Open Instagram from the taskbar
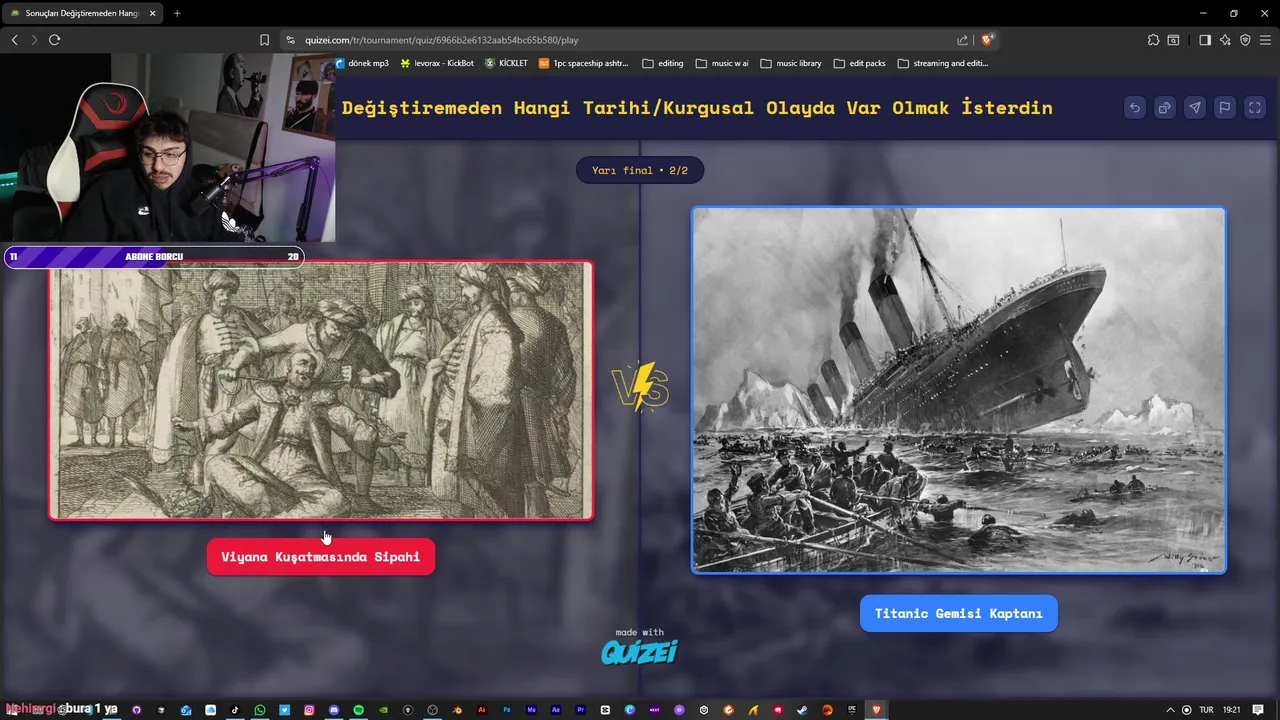This screenshot has width=1280, height=720. (309, 710)
